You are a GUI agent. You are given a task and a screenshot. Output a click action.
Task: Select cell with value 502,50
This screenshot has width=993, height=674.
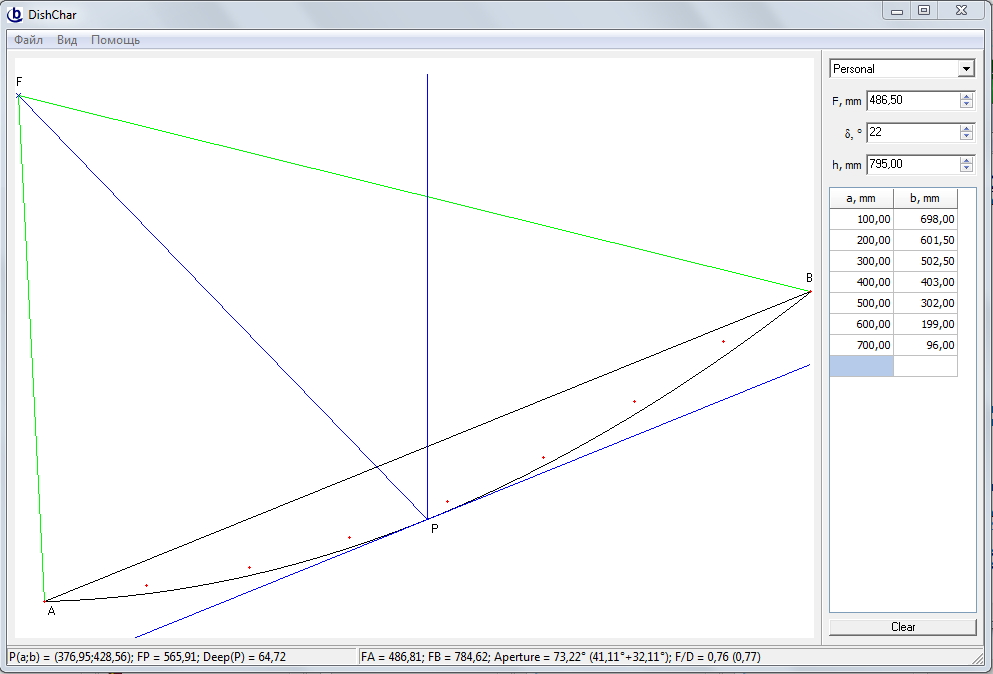pos(925,261)
